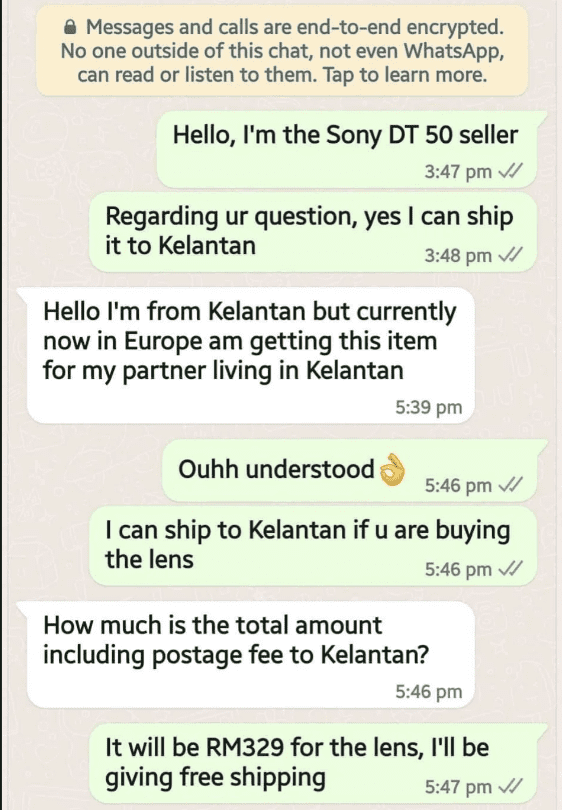Click double-check icon next to 3:48 pm
This screenshot has width=562, height=810.
click(x=510, y=255)
